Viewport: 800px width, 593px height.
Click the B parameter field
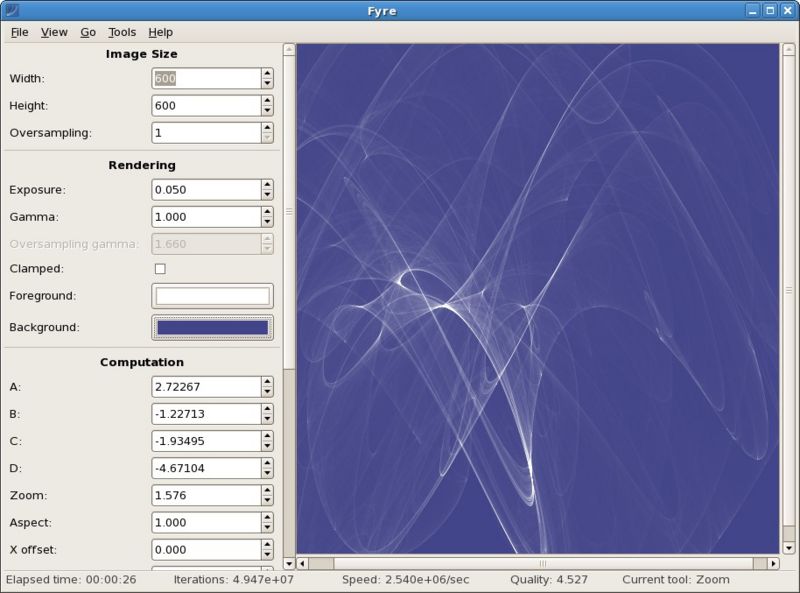click(206, 414)
